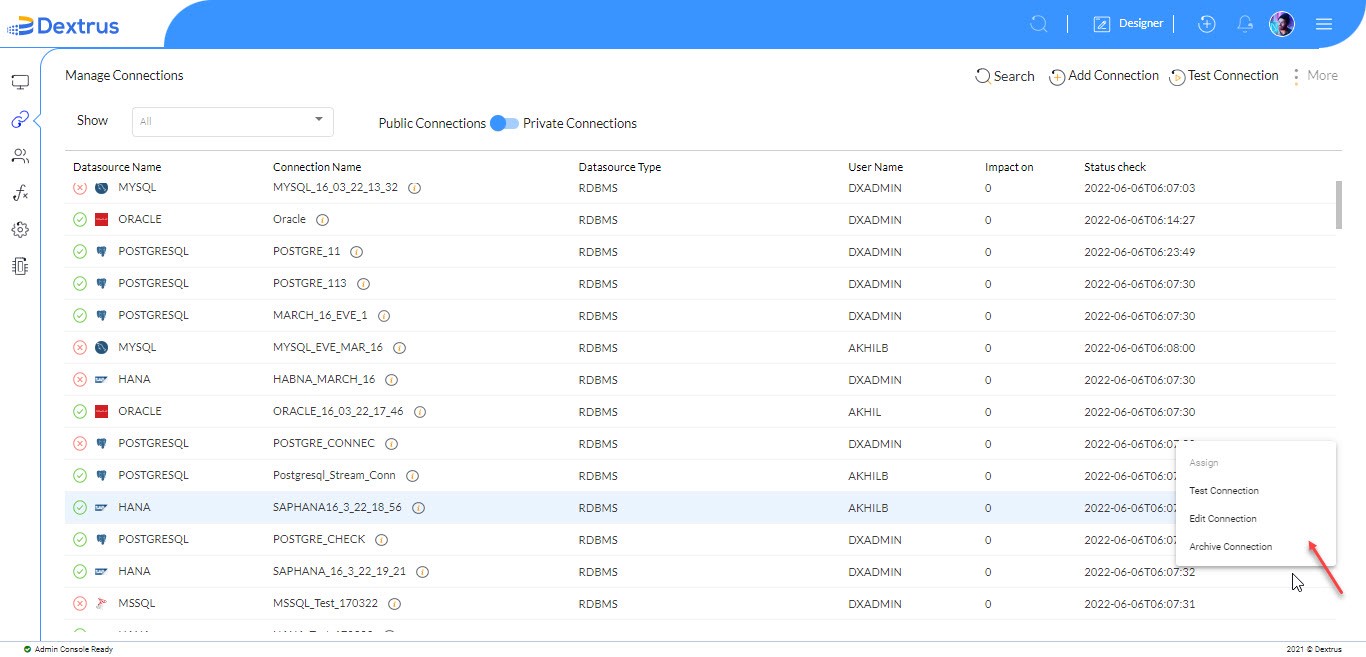Click success status icon of Oracle row

point(80,220)
